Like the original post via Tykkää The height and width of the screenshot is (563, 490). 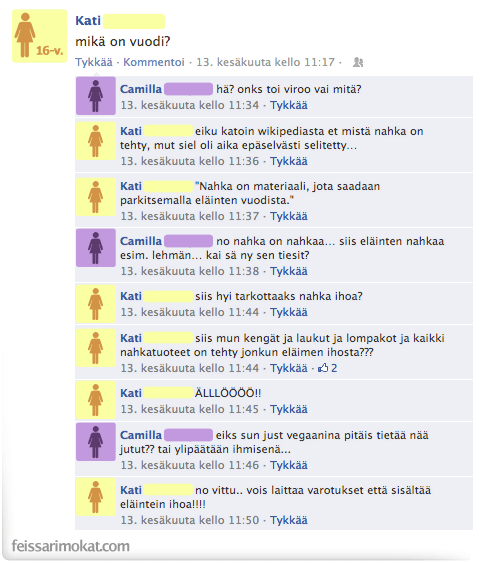click(x=94, y=62)
